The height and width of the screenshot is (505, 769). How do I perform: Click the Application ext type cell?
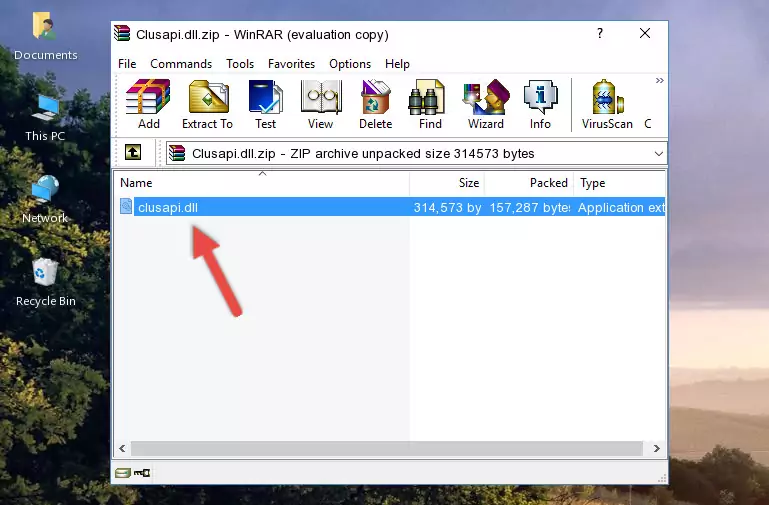click(621, 207)
